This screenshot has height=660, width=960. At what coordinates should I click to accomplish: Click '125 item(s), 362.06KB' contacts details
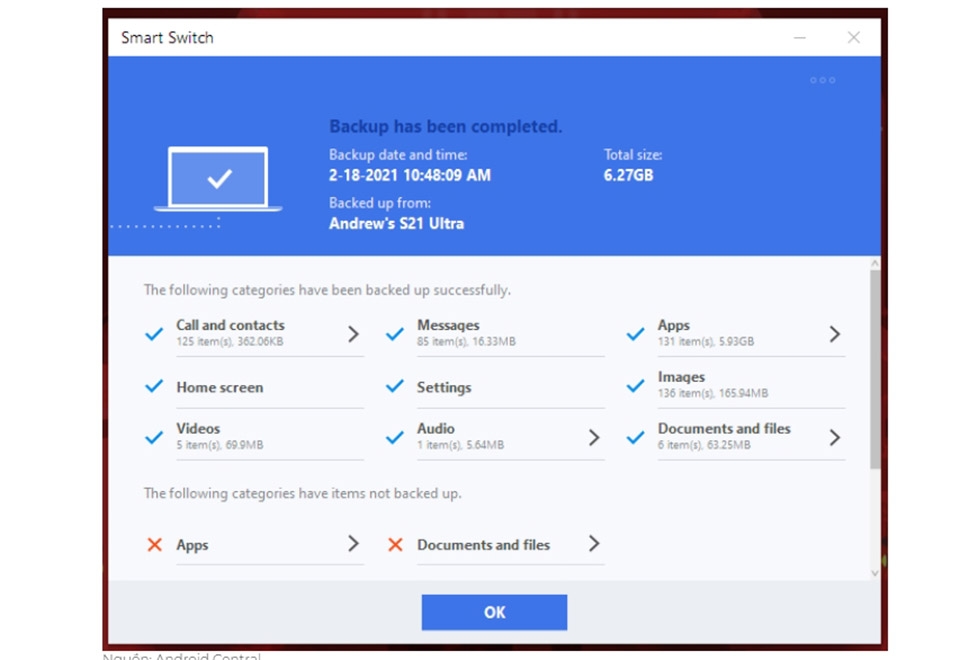[x=230, y=342]
